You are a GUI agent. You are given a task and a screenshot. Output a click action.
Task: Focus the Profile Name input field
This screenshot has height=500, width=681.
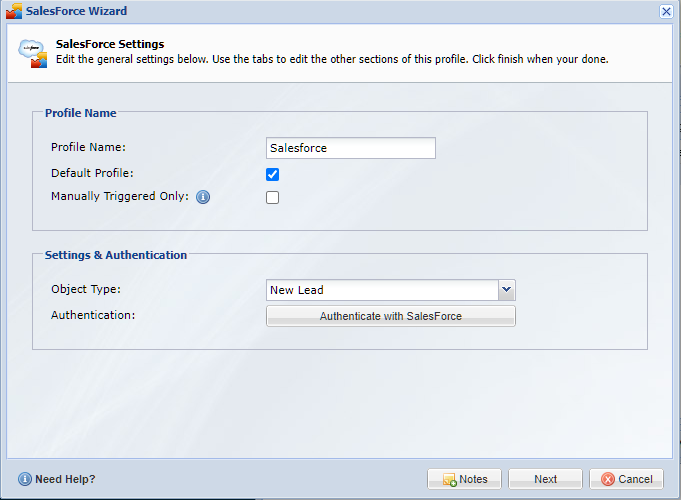coord(350,148)
